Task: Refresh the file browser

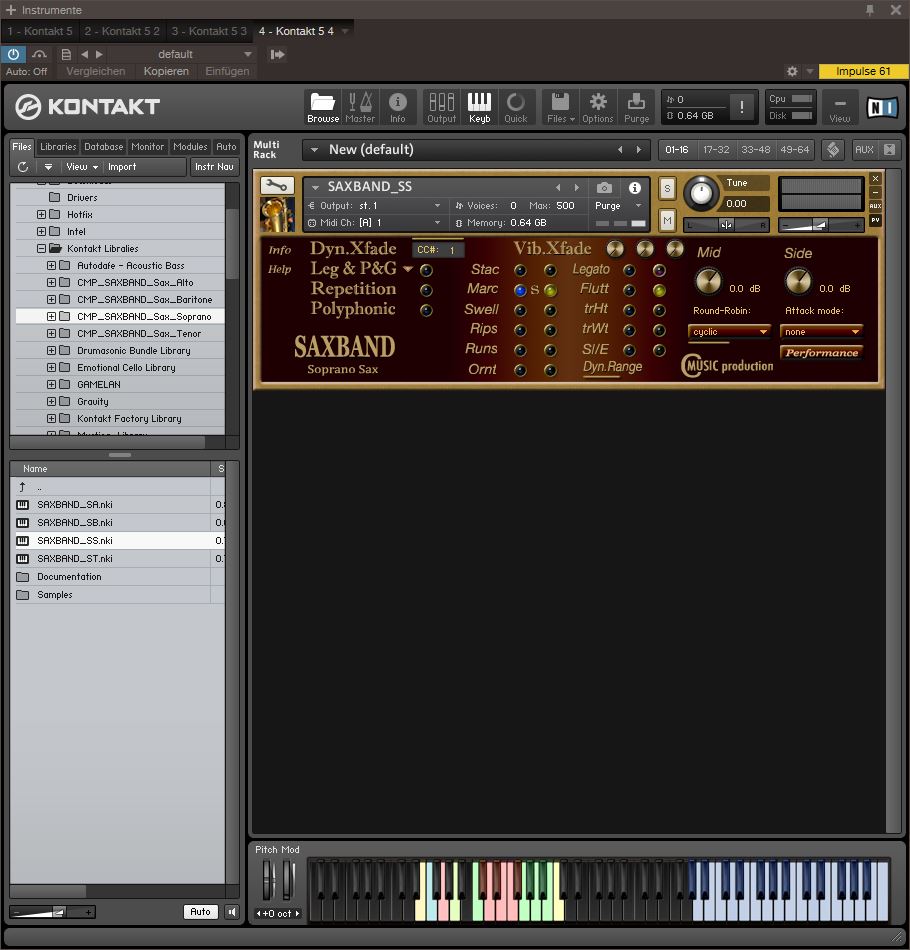Action: pyautogui.click(x=23, y=167)
